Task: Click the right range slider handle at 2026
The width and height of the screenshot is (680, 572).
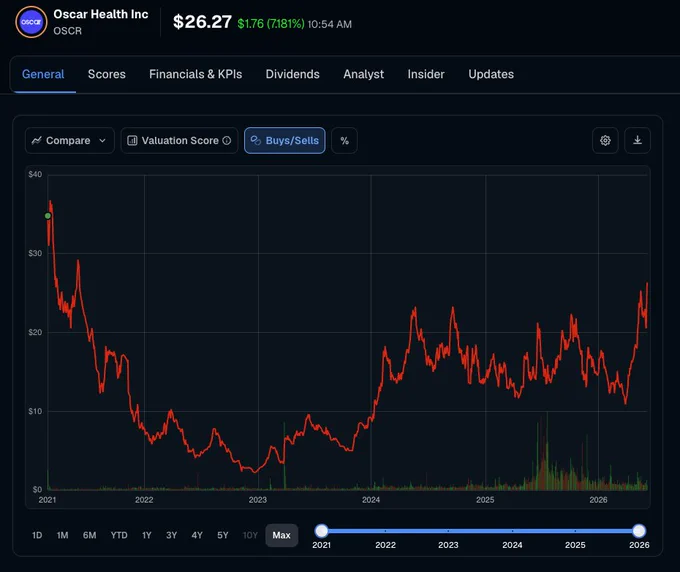Action: (x=639, y=531)
